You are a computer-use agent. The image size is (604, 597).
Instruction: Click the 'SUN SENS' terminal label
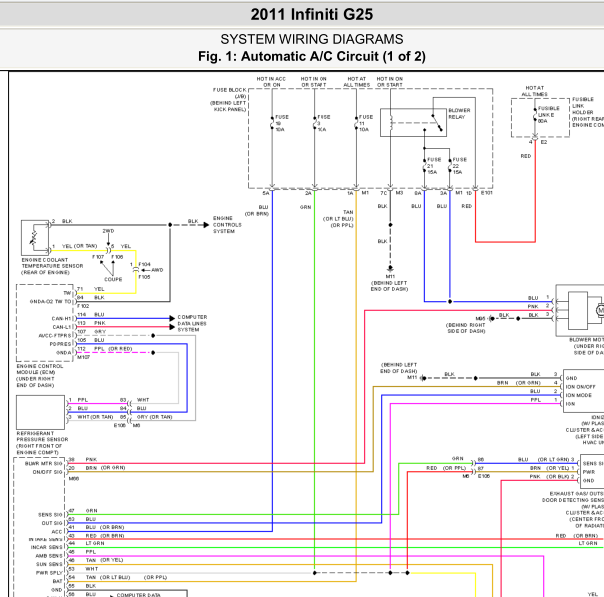[x=49, y=564]
